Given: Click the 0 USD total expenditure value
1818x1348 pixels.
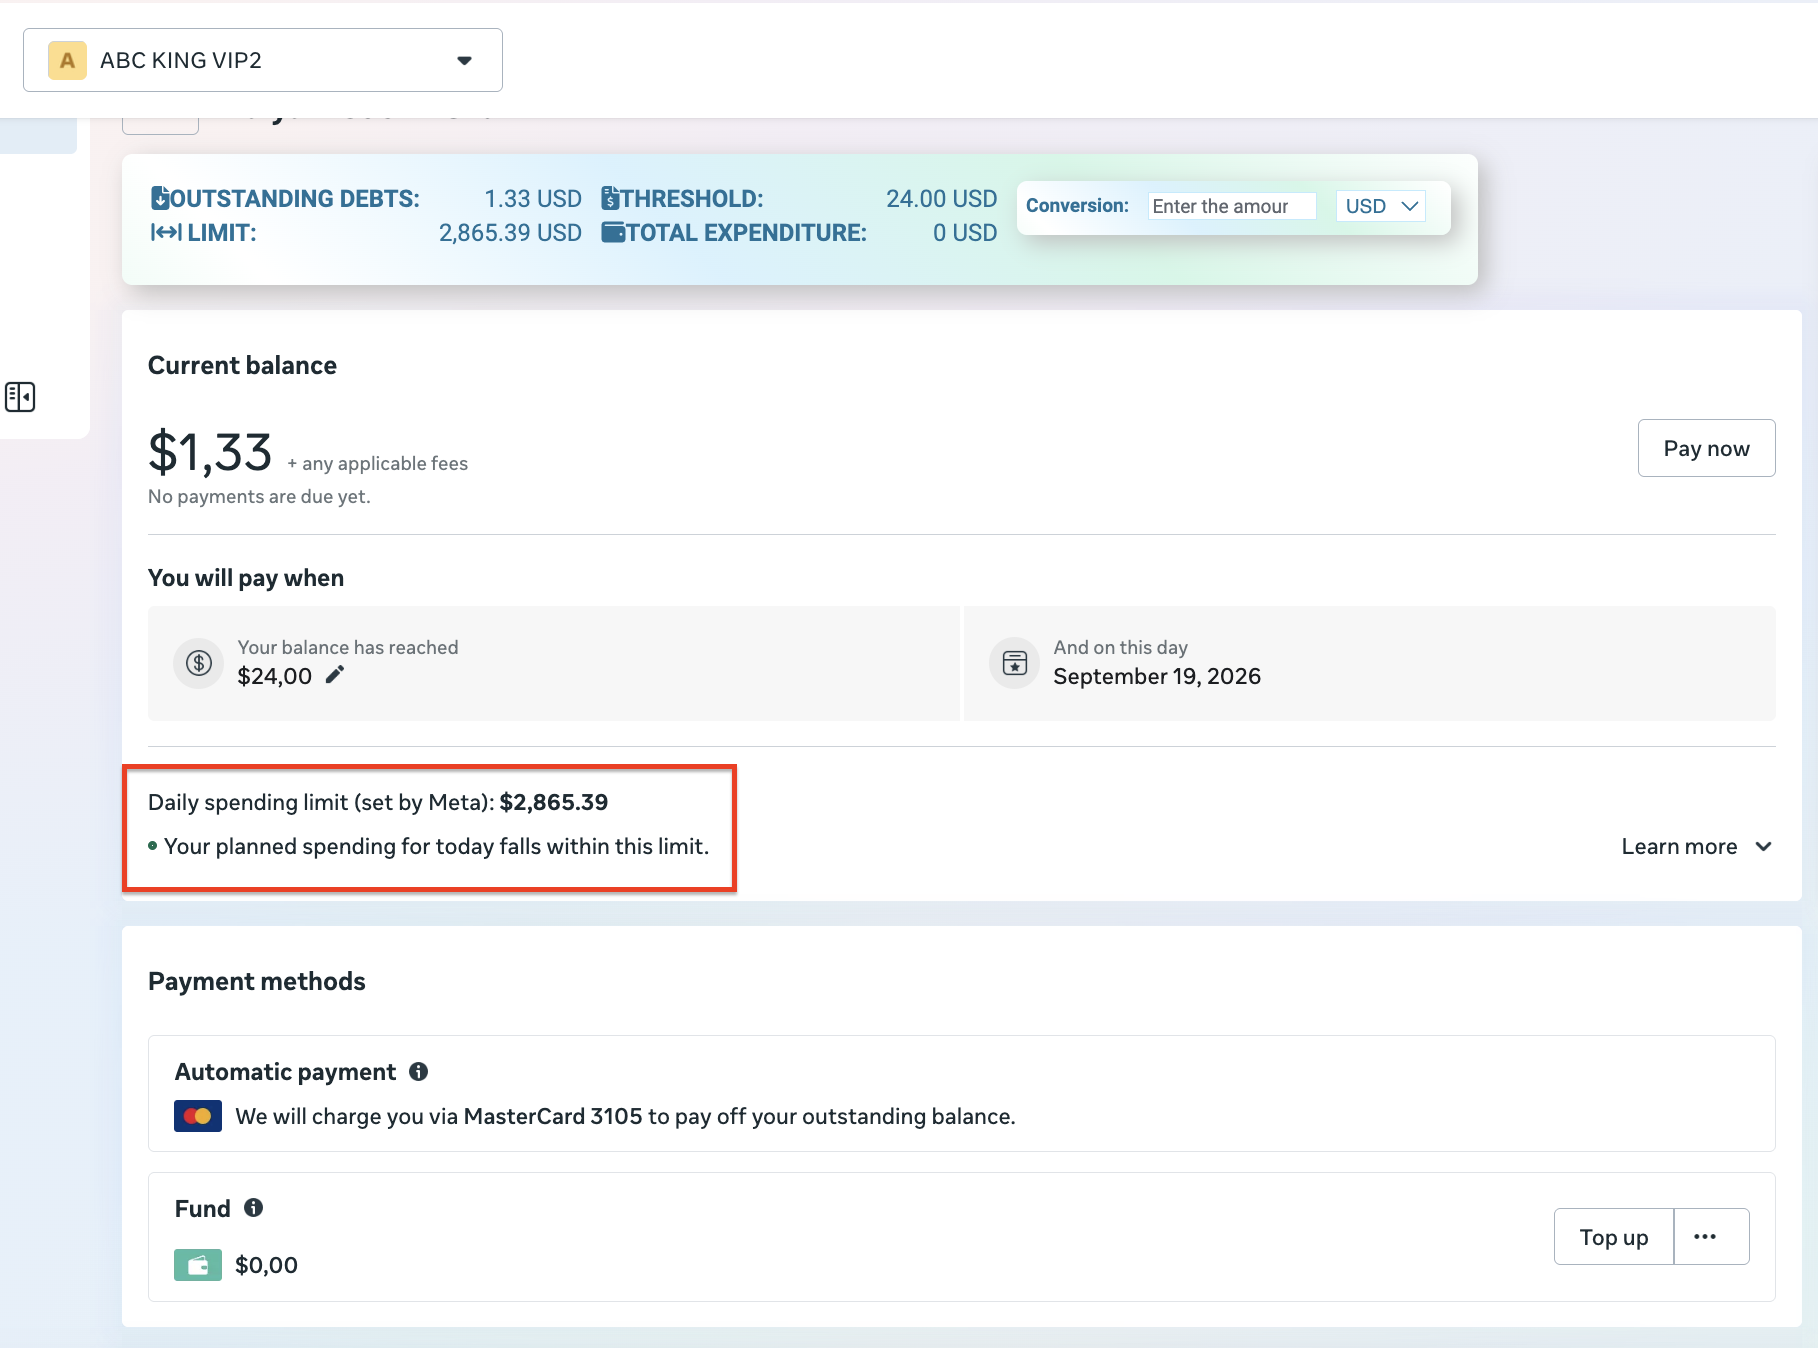Looking at the screenshot, I should [965, 232].
